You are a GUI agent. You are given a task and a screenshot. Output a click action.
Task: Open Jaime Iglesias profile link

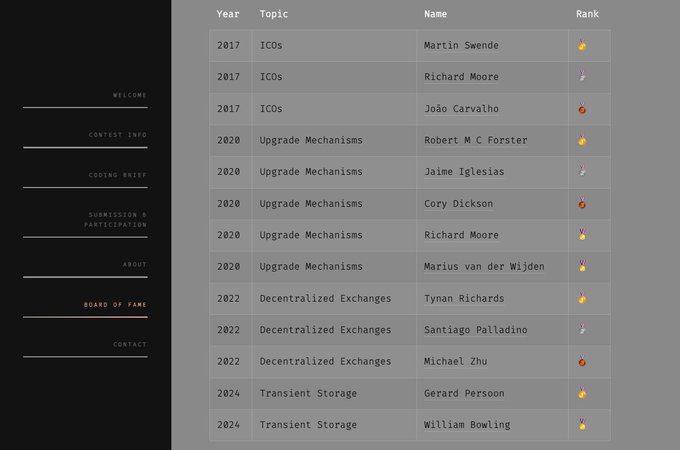(x=464, y=172)
